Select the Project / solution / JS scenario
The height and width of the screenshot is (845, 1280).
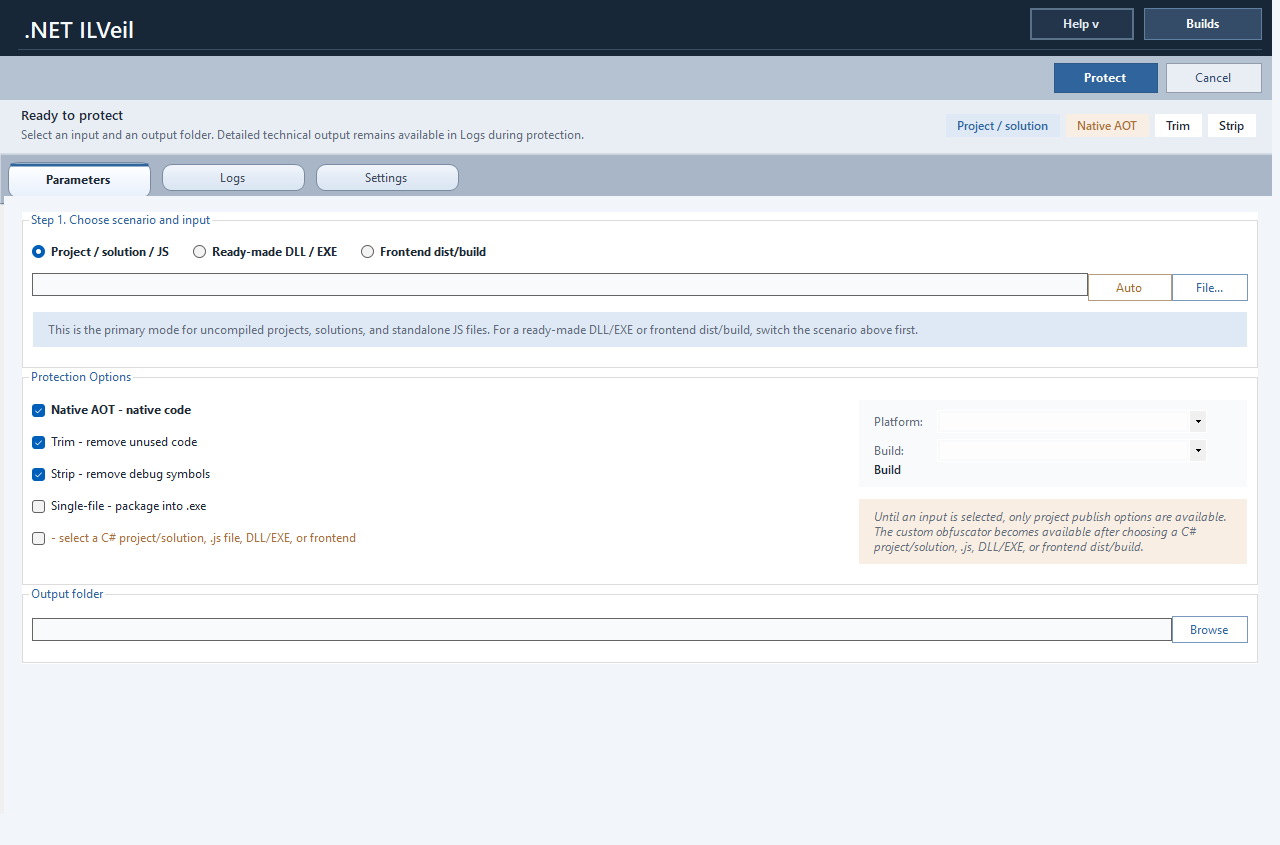pos(38,251)
